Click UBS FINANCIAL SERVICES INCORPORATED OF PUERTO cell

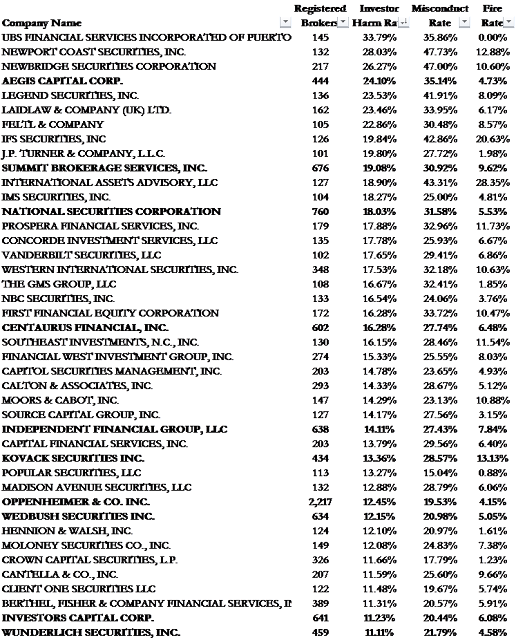click(x=146, y=38)
